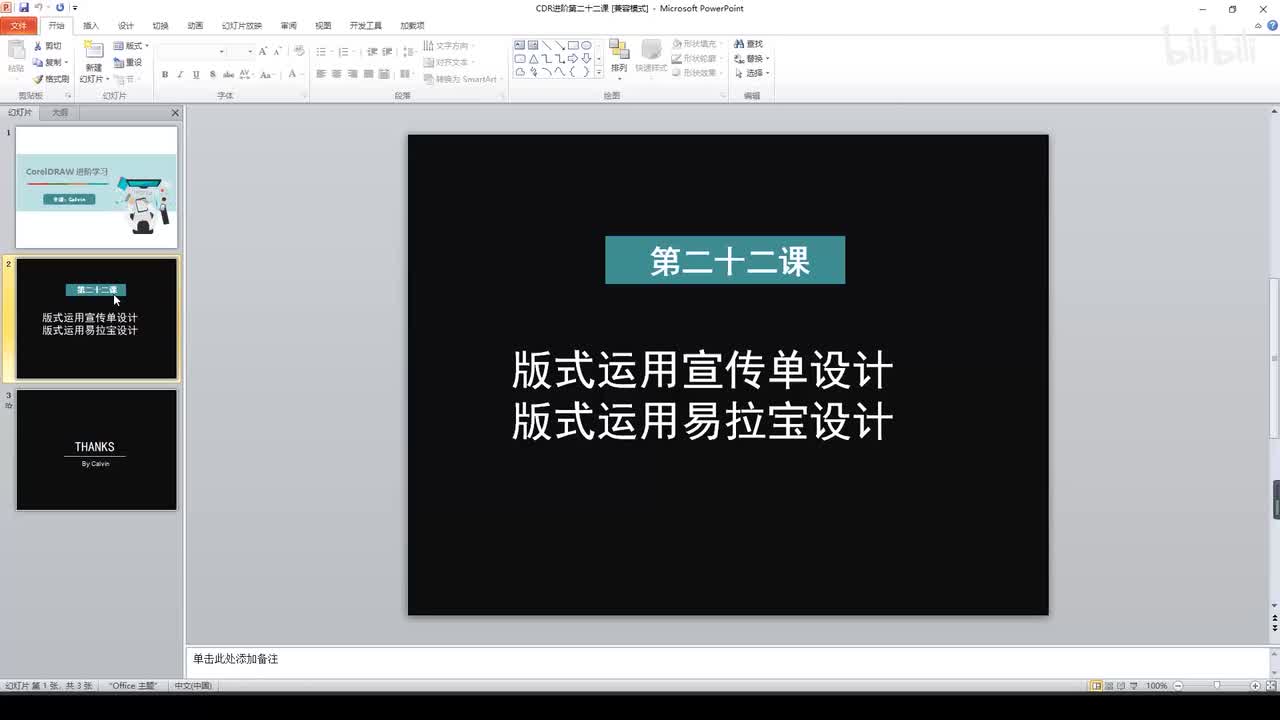Screen dimensions: 1280x720
Task: Open Find with the binoculars 查找 button
Action: point(749,44)
